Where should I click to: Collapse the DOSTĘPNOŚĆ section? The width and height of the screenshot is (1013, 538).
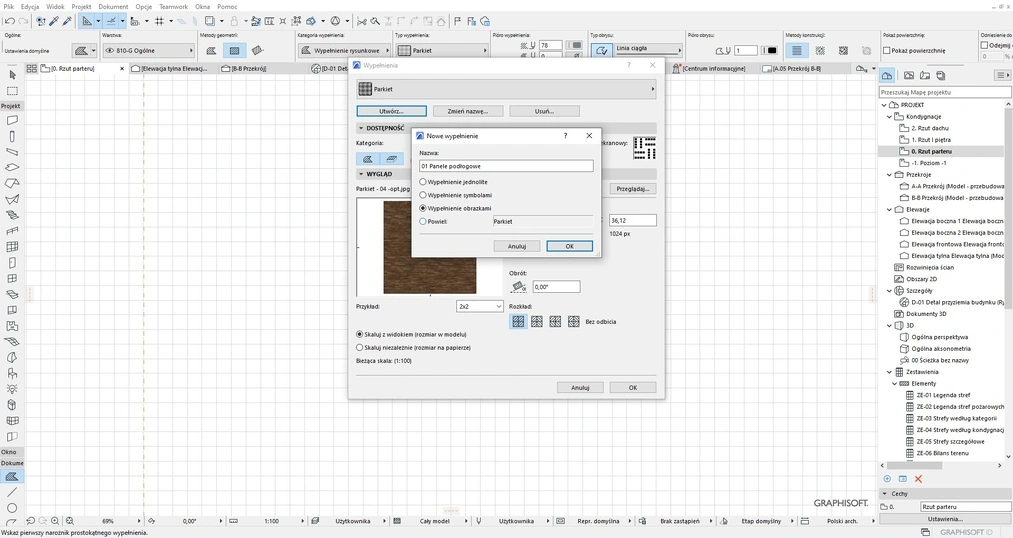pyautogui.click(x=361, y=129)
